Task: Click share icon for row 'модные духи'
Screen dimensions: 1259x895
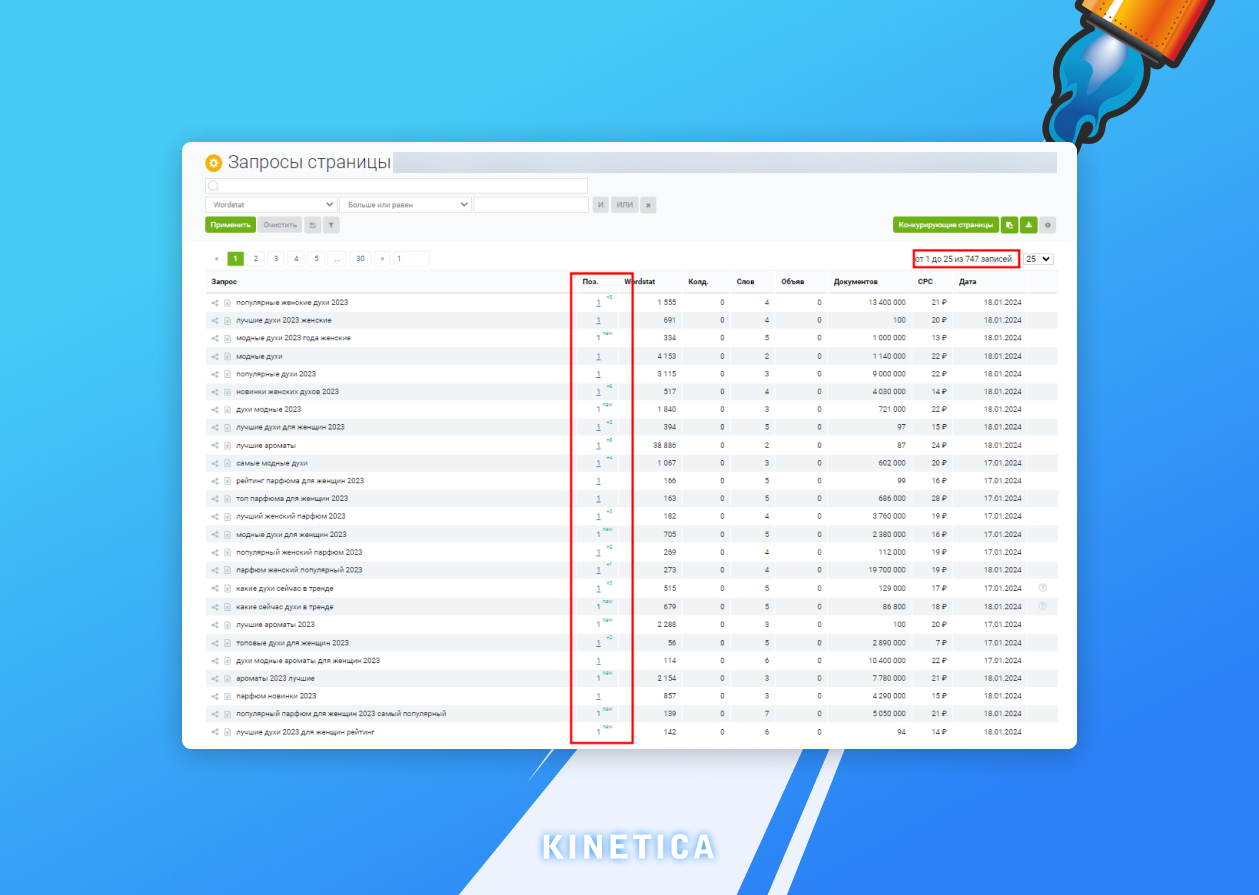Action: (215, 356)
